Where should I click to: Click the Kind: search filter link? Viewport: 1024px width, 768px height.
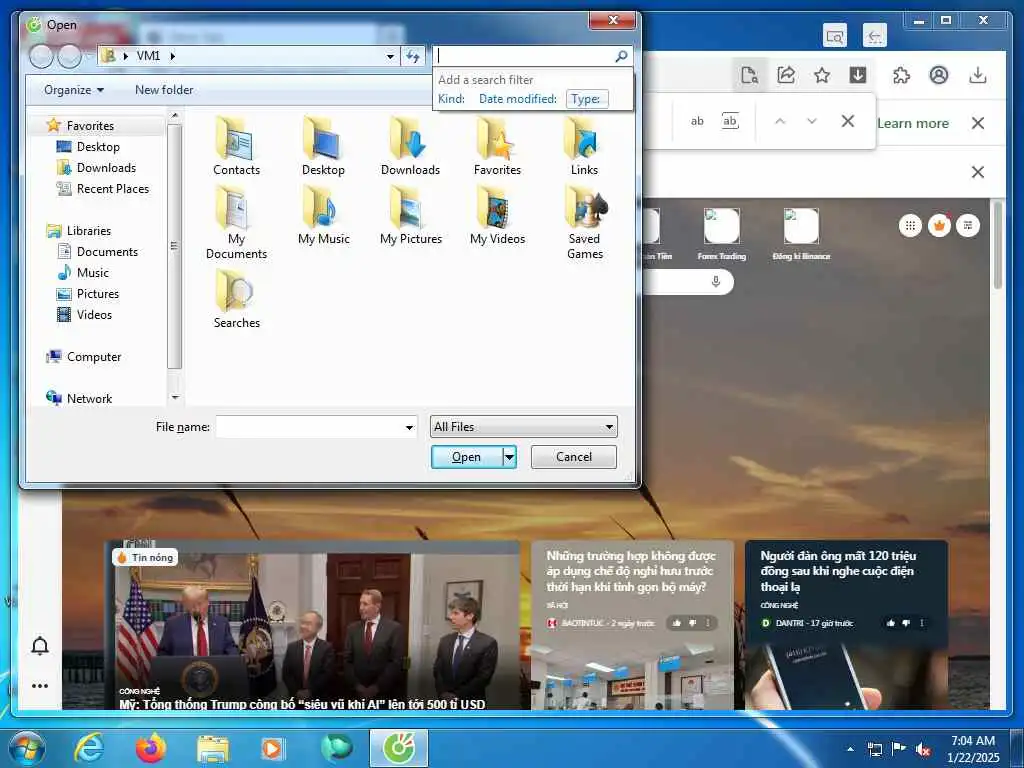(x=451, y=99)
